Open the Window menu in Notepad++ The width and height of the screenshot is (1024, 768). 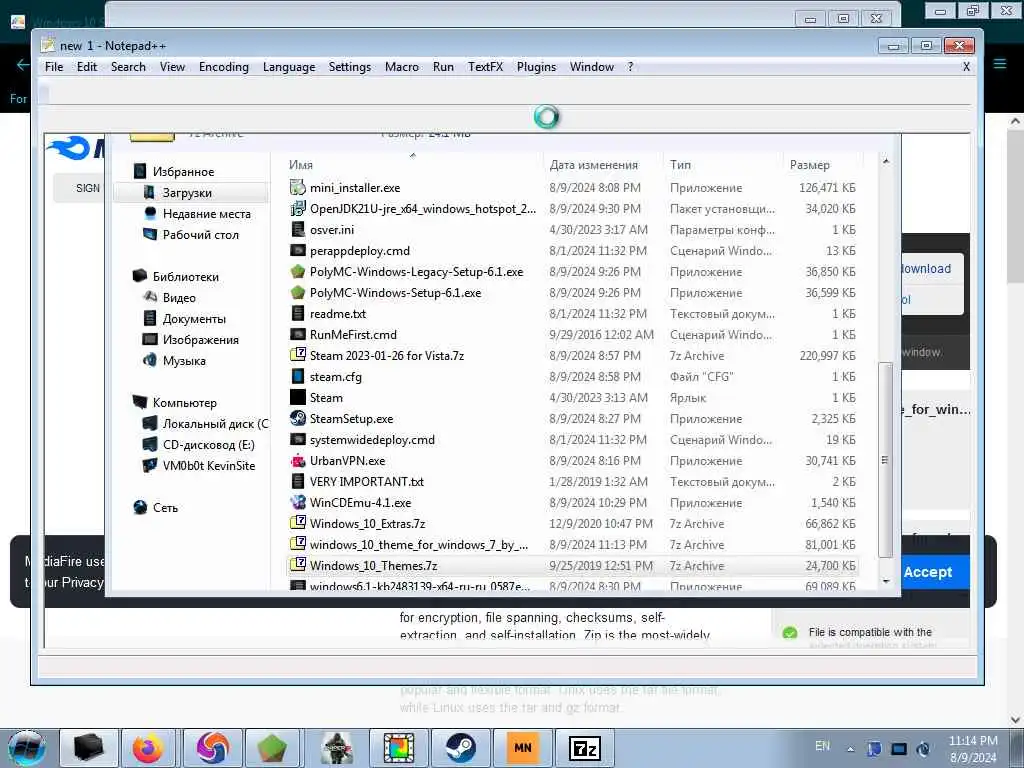592,67
